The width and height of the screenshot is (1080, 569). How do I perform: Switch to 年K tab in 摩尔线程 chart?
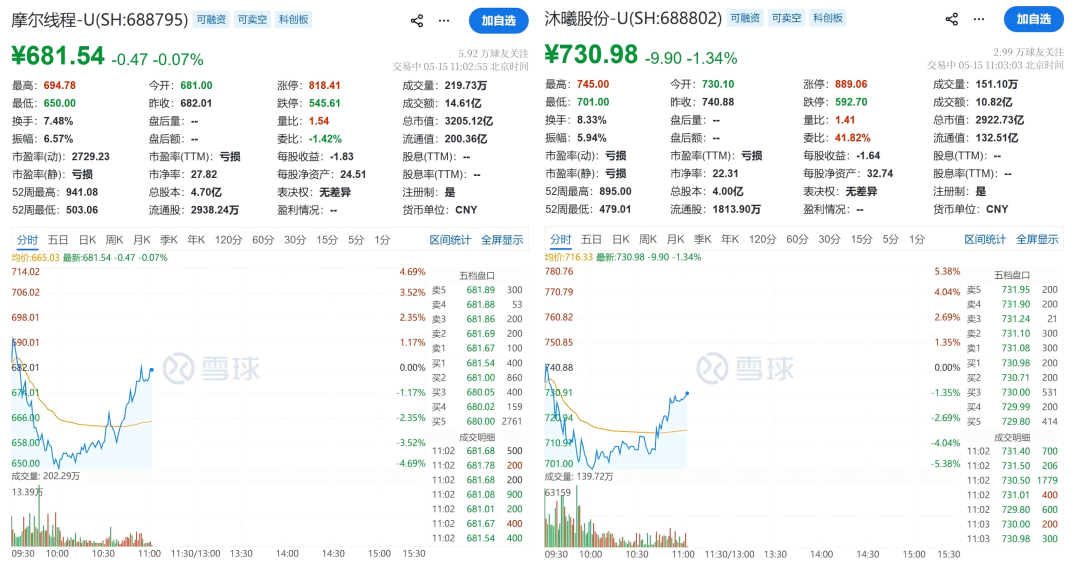[x=196, y=240]
